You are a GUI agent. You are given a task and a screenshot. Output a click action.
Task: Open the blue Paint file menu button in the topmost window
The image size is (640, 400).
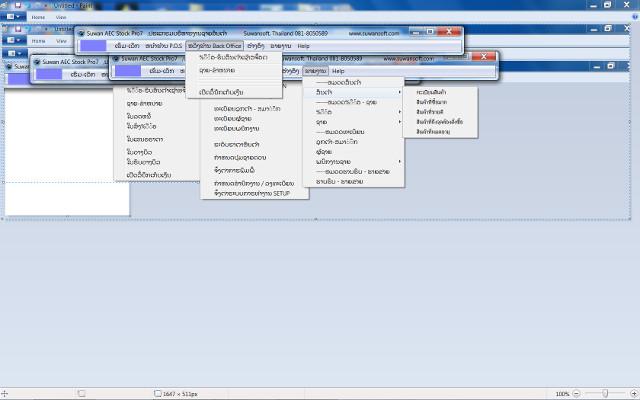coord(13,17)
